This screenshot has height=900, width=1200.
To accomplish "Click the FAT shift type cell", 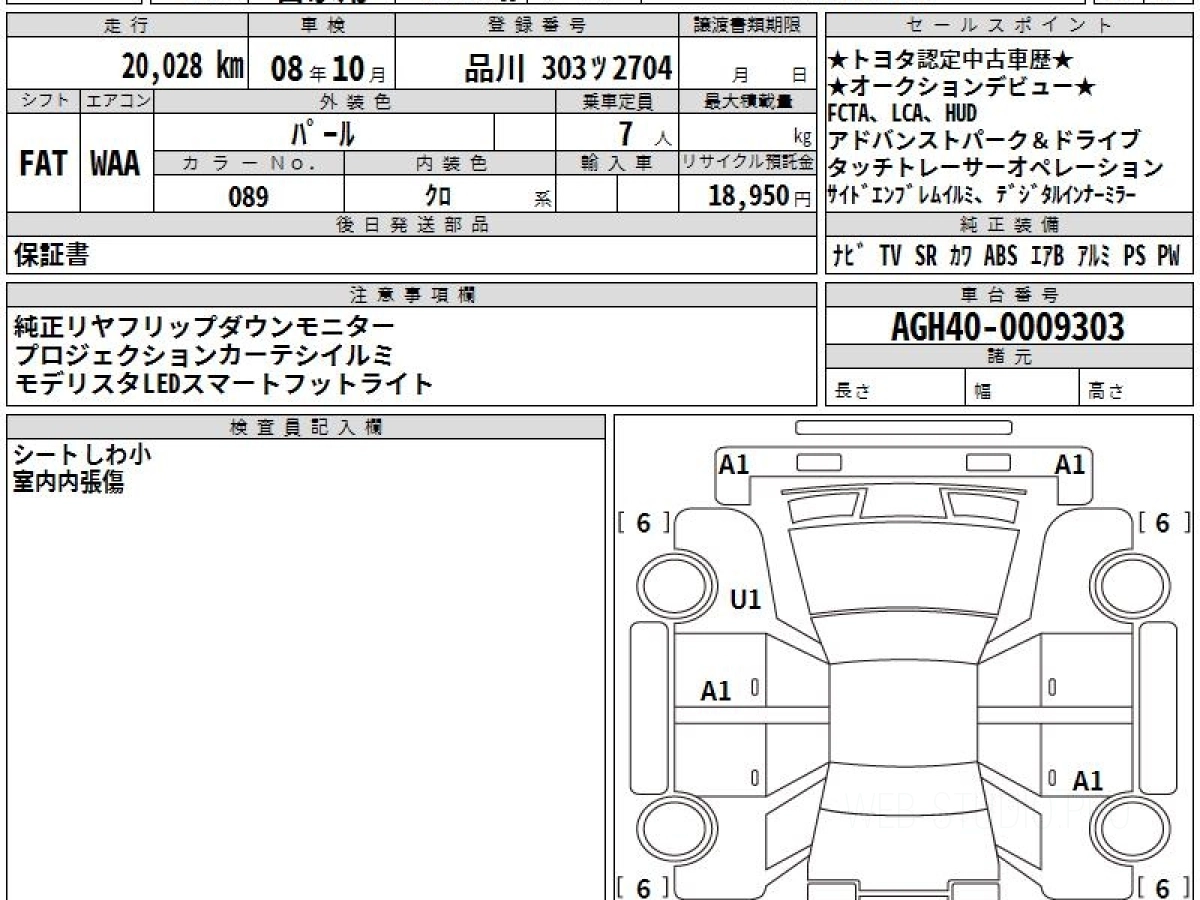I will click(x=43, y=164).
